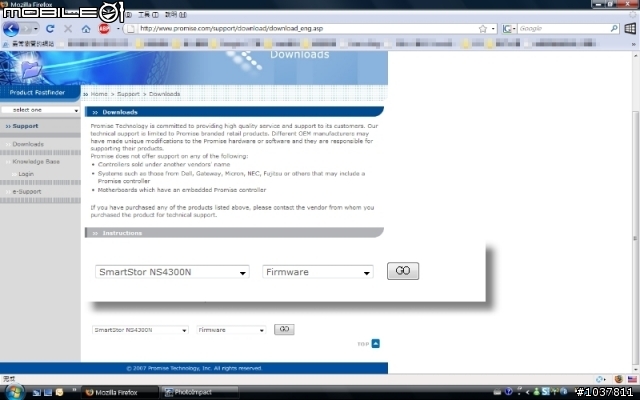
Task: Switch to PhotoImpact taskbar button
Action: point(199,392)
